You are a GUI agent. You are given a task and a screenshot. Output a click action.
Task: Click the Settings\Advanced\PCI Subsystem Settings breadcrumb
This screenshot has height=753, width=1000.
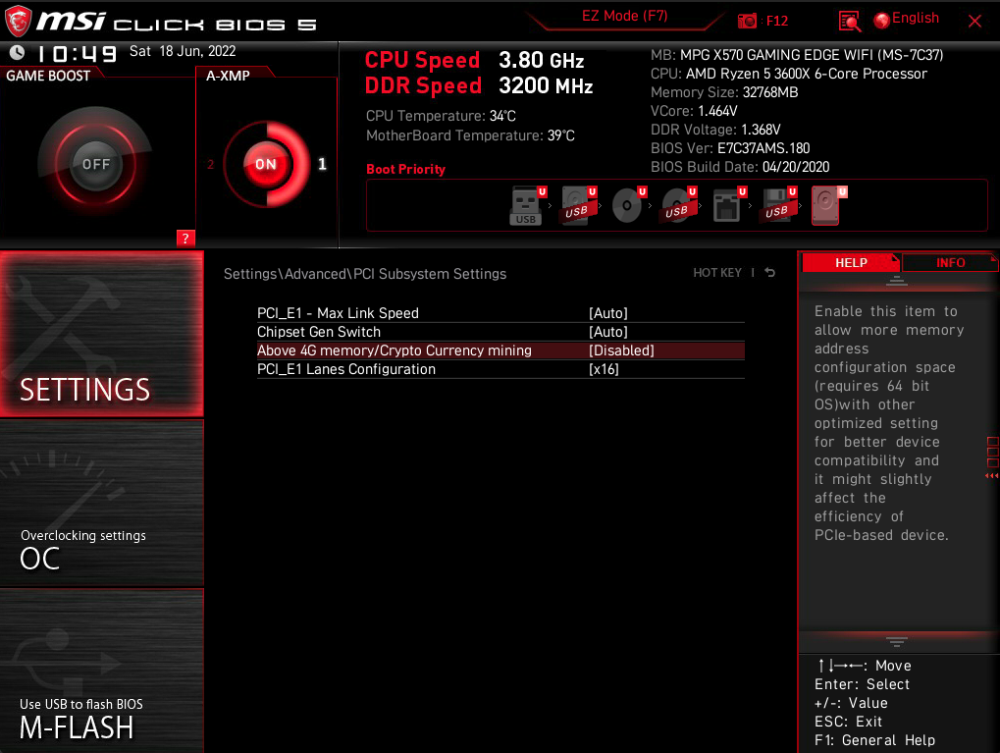click(x=365, y=274)
